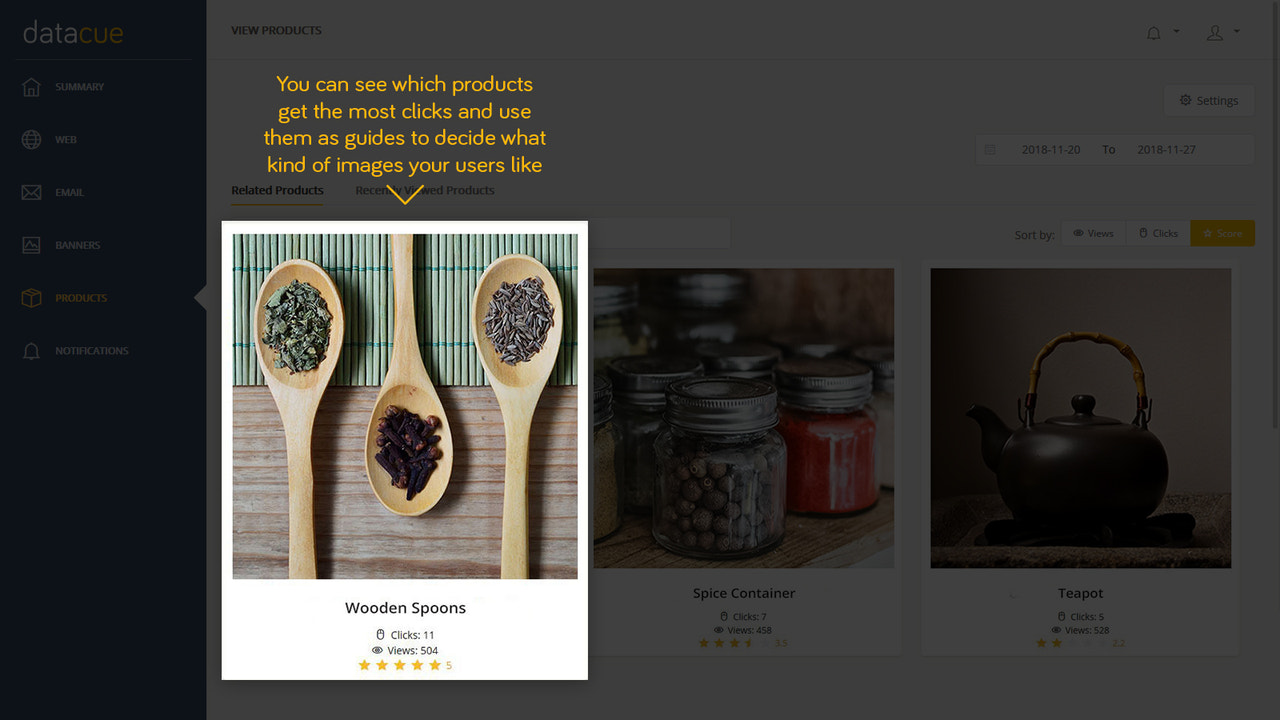Click the user profile icon
Viewport: 1280px width, 720px height.
tap(1215, 32)
